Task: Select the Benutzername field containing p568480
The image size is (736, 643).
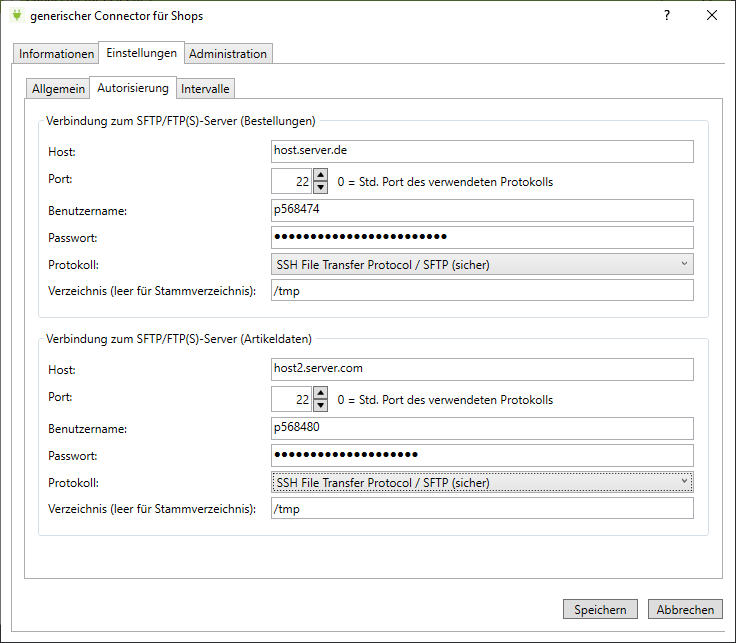Action: (x=483, y=428)
